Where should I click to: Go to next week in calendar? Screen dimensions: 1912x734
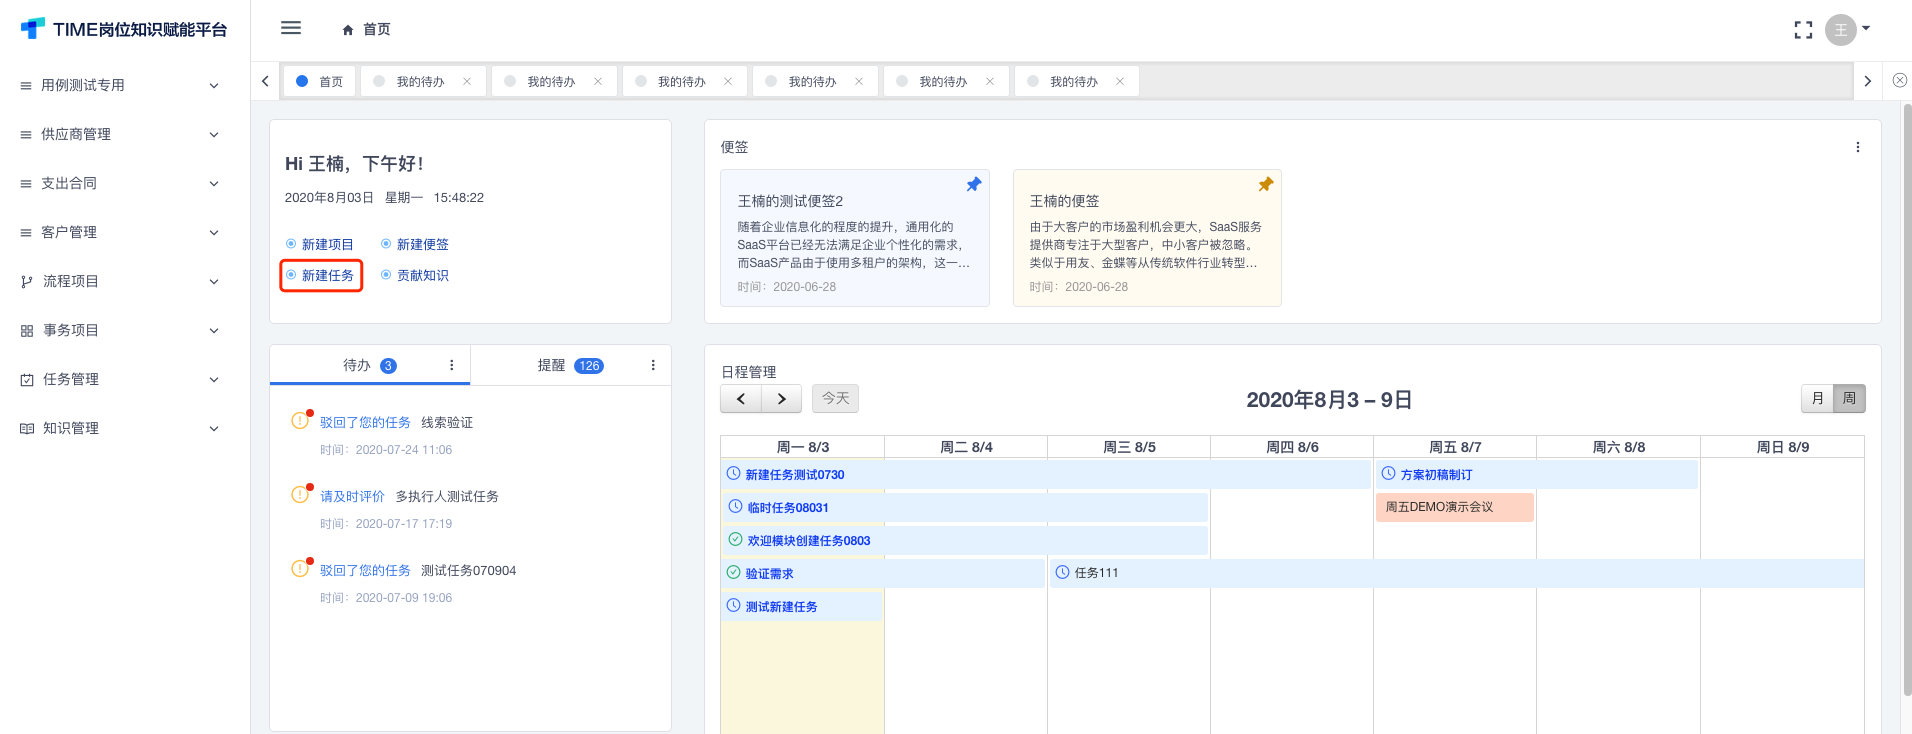coord(782,399)
